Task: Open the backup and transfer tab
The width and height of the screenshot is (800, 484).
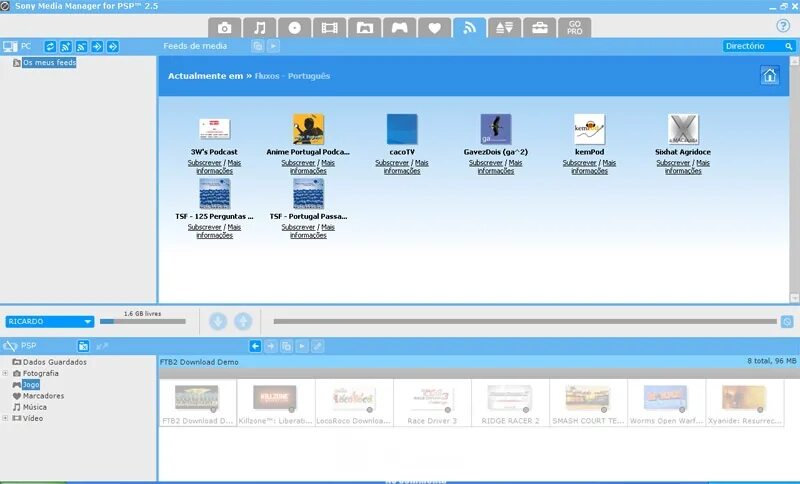Action: 505,28
